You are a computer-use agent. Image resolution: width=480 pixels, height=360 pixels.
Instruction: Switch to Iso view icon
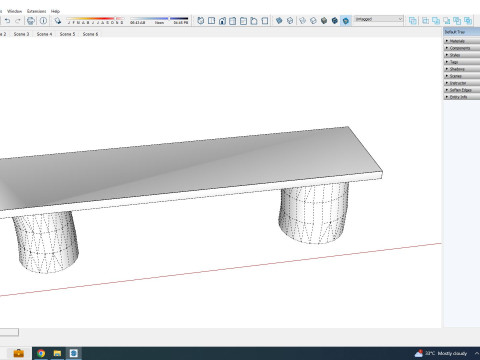pyautogui.click(x=201, y=21)
